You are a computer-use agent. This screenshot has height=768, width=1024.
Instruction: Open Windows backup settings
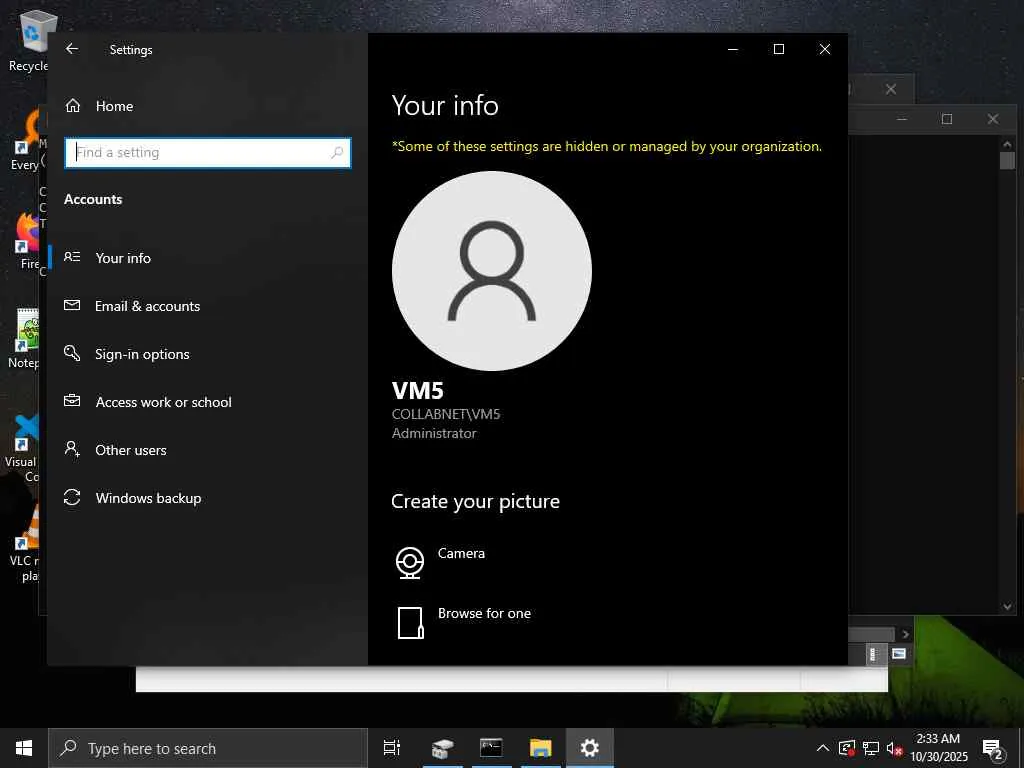(x=132, y=498)
